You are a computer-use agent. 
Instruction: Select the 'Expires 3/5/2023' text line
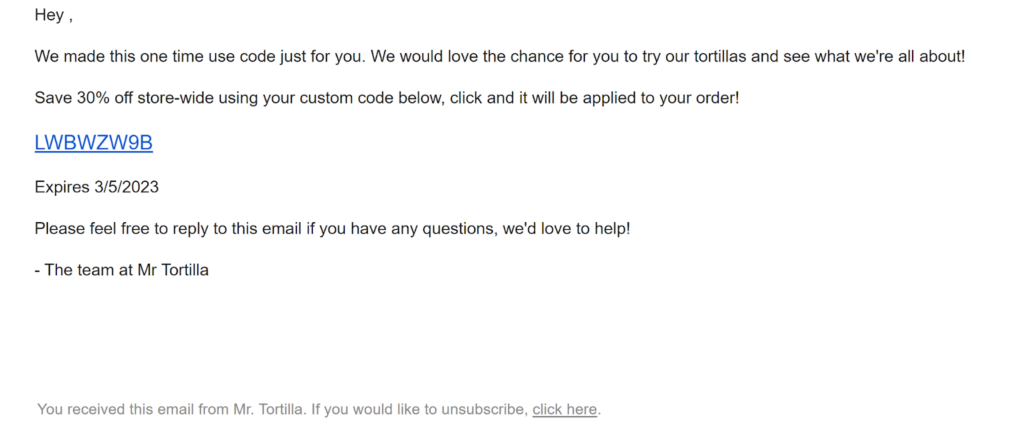click(97, 187)
